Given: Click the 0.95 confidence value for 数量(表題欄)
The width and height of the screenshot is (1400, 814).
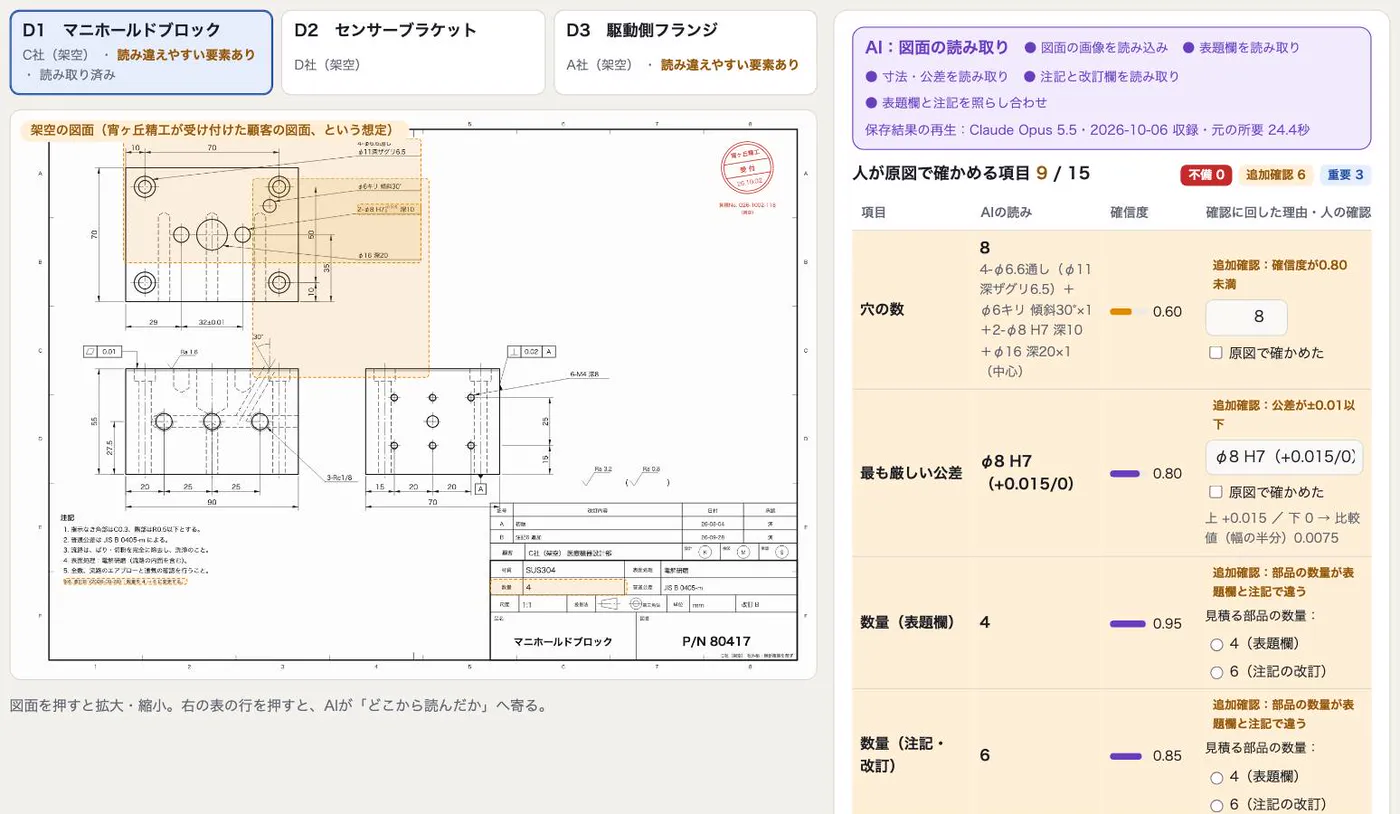Looking at the screenshot, I should 1167,623.
